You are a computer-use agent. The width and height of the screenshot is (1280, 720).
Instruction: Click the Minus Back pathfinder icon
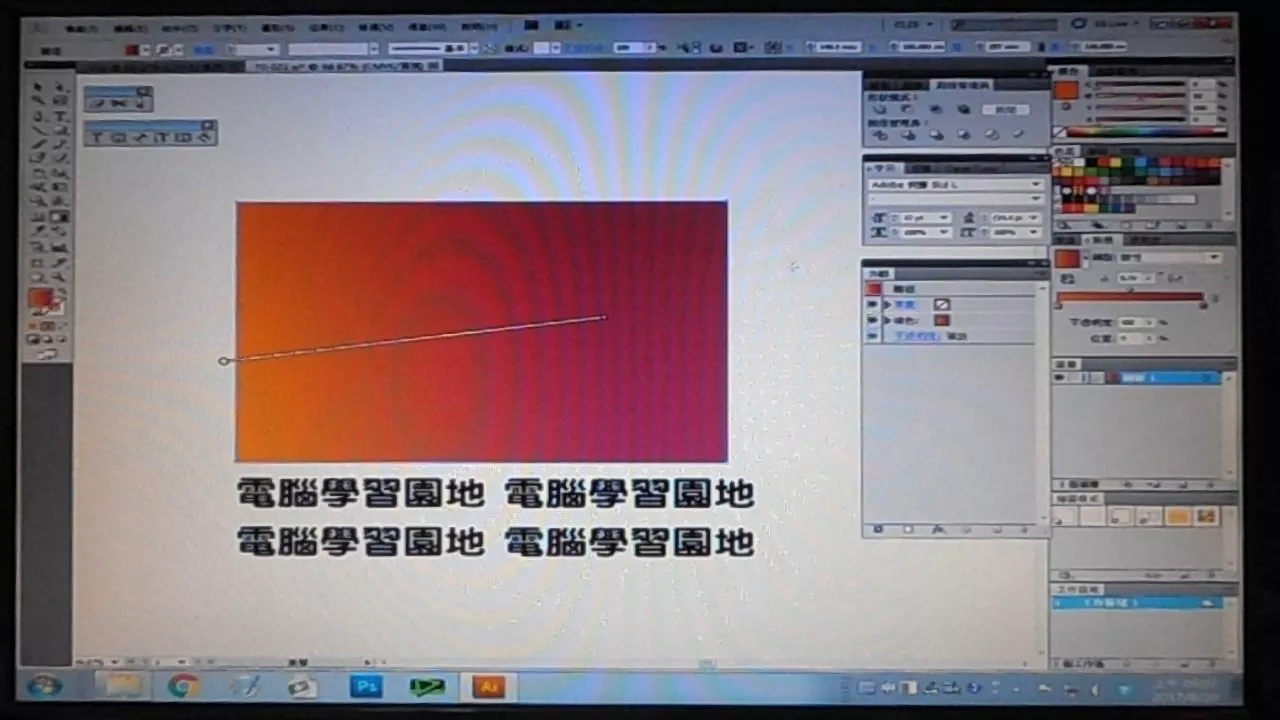1018,134
